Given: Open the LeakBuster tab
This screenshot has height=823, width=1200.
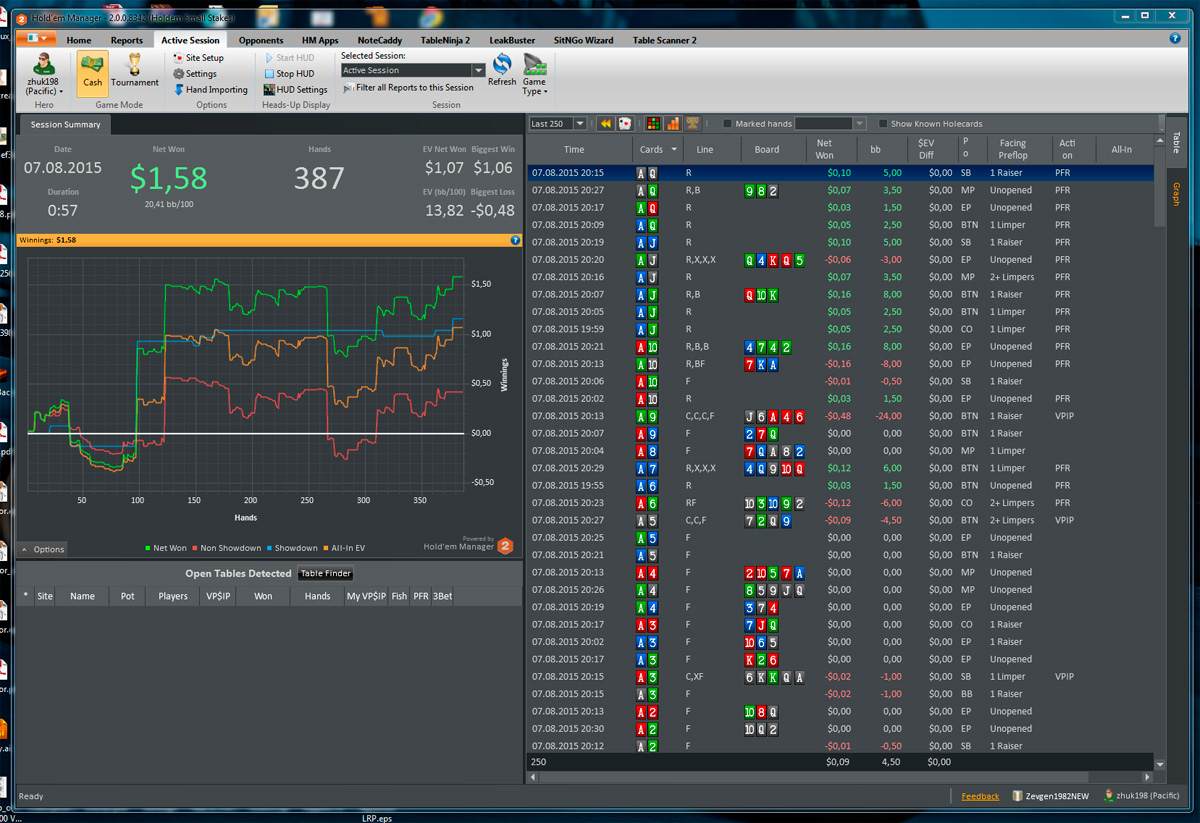Looking at the screenshot, I should (513, 40).
